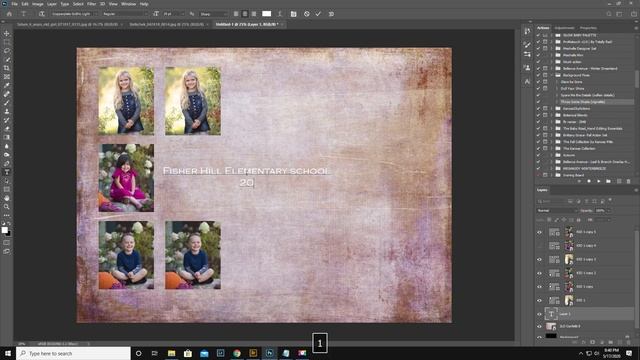Toggle text orientation in options bar
The height and width of the screenshot is (360, 640).
(42, 14)
